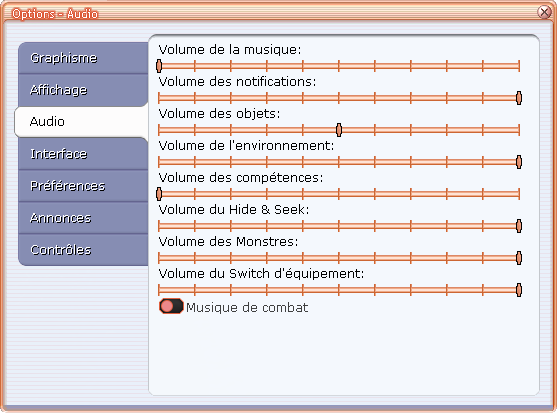Switch to the Contrôles tab
Image resolution: width=557 pixels, height=413 pixels.
(83, 250)
